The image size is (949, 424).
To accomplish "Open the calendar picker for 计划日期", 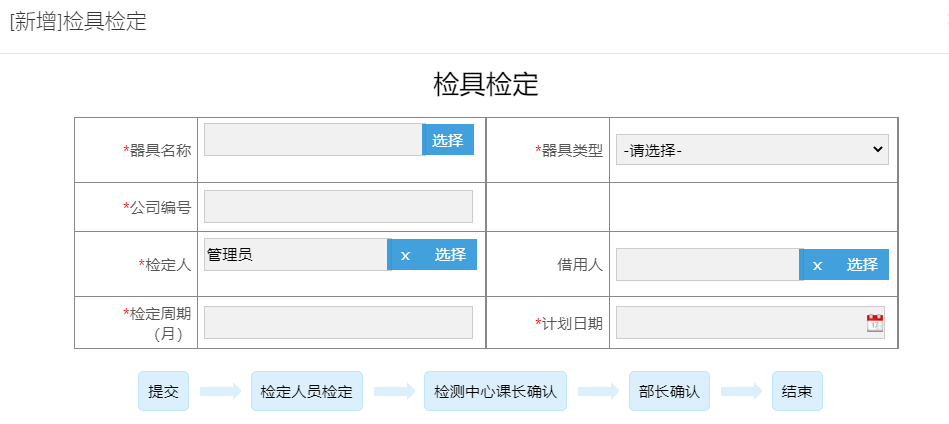I will (875, 322).
